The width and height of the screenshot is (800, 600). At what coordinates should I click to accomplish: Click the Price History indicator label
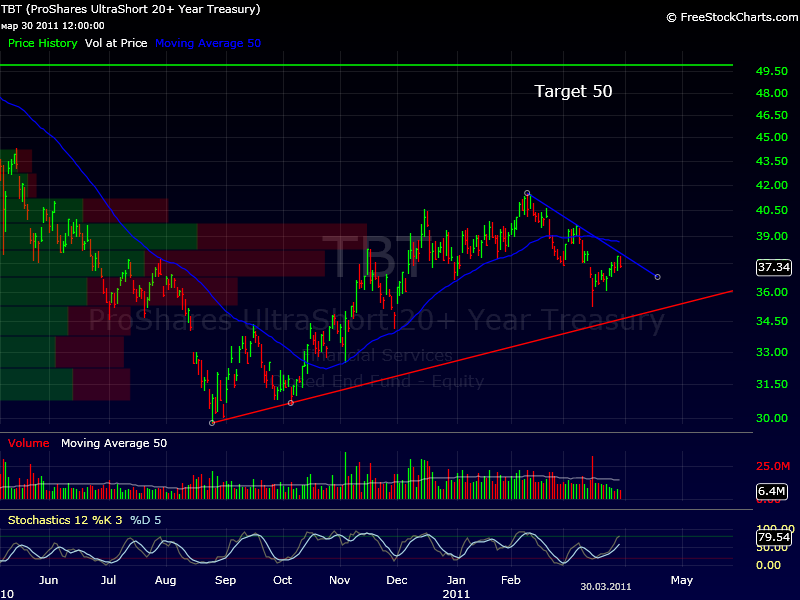42,43
